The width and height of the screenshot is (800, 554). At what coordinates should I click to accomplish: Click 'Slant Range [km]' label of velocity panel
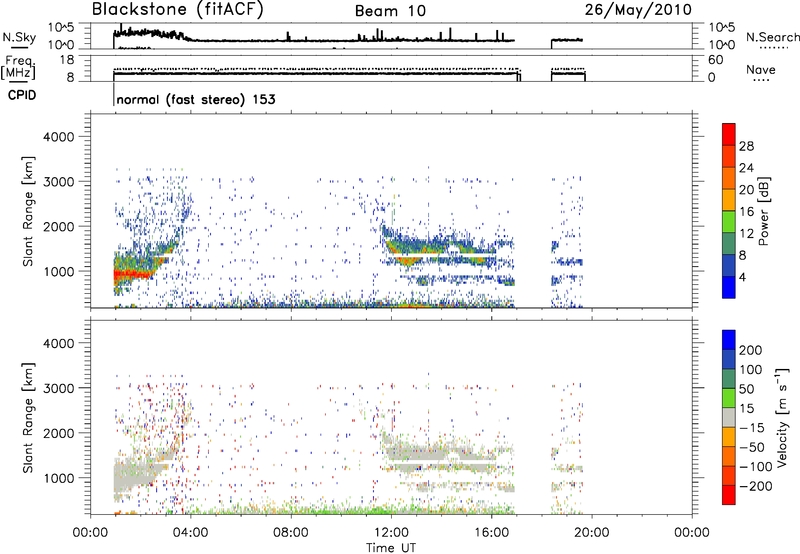[28, 418]
